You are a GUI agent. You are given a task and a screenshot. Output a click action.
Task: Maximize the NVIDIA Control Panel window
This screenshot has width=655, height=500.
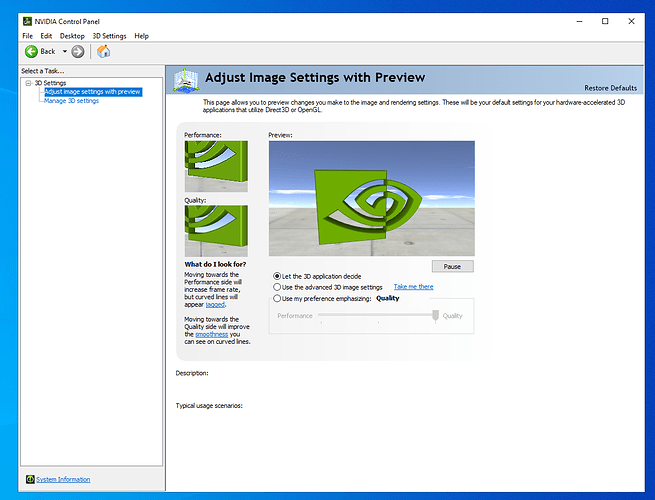pos(605,21)
